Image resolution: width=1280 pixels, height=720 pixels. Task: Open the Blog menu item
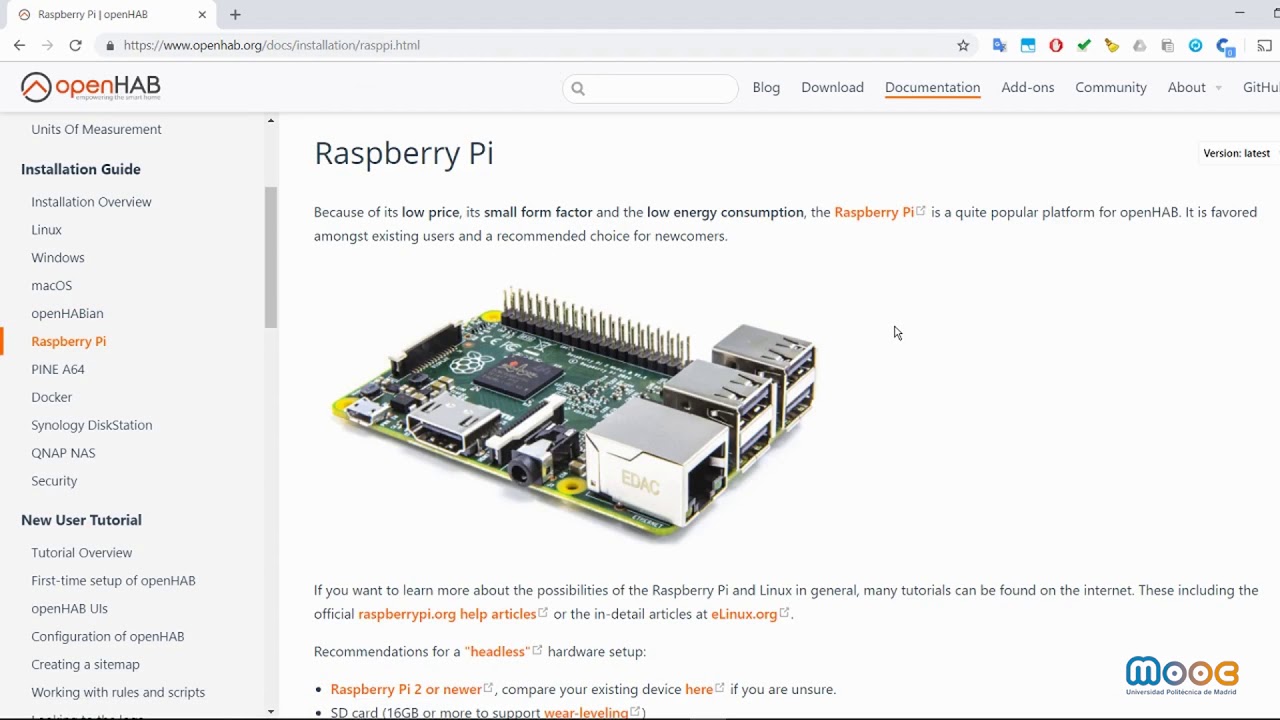(x=766, y=87)
